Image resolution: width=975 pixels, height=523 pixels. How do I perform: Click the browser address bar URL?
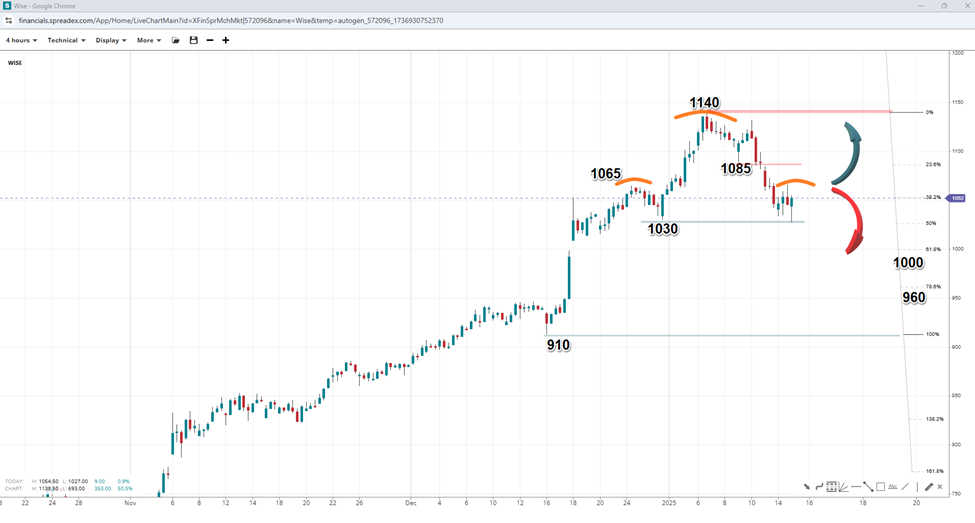click(230, 20)
